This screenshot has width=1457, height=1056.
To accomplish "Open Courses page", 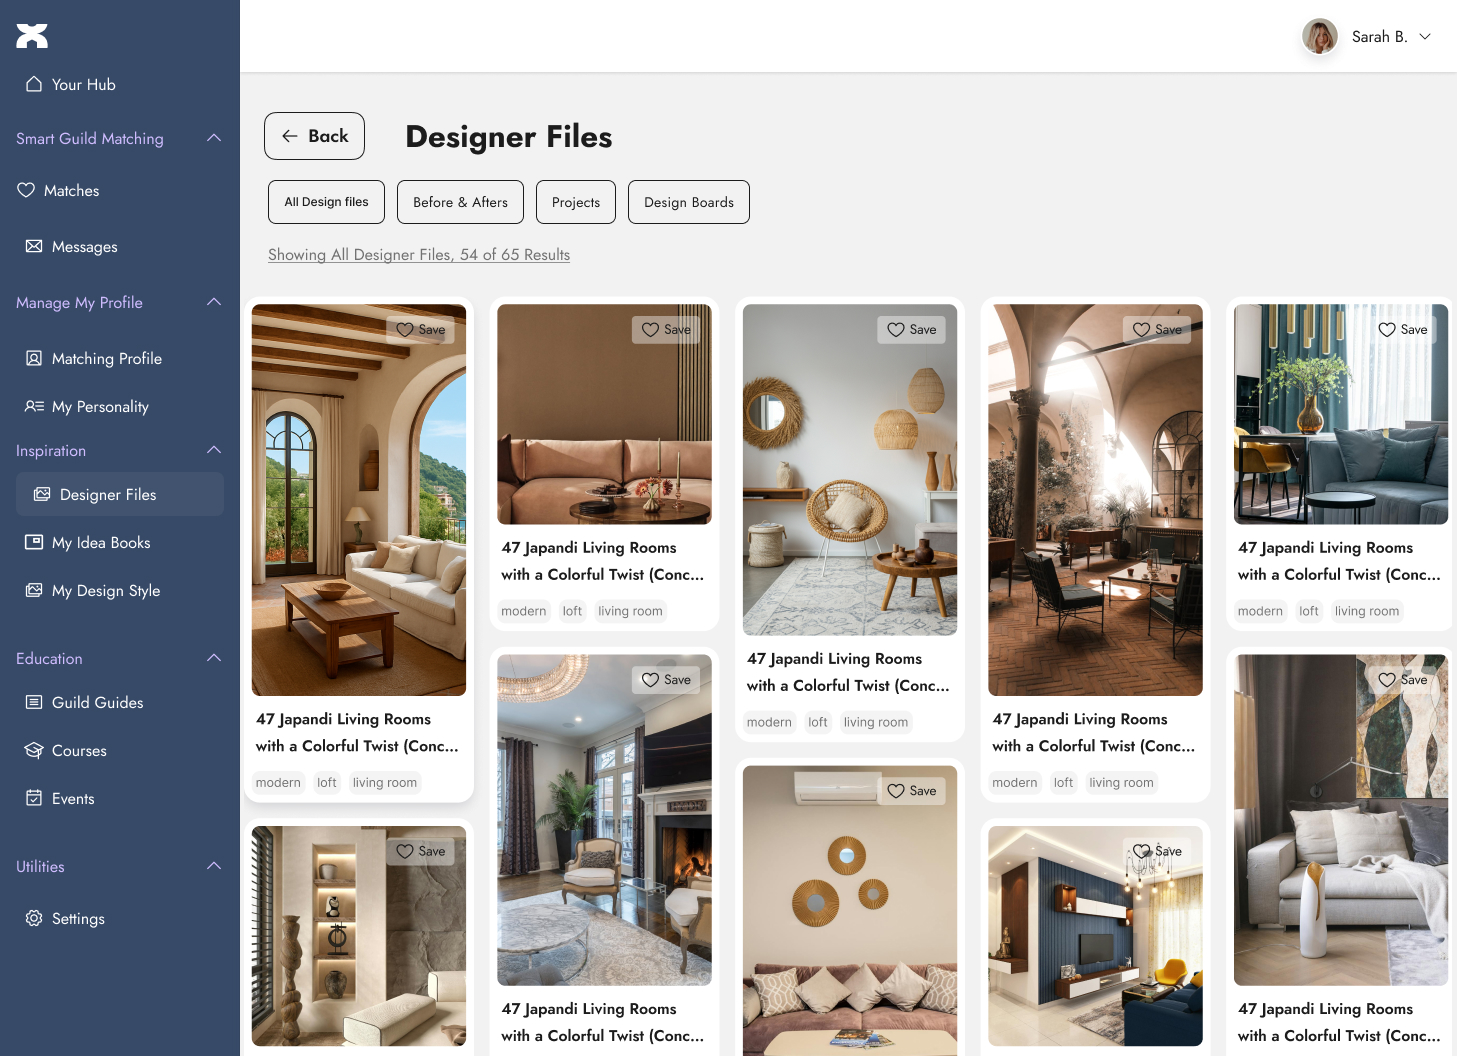I will (x=120, y=750).
